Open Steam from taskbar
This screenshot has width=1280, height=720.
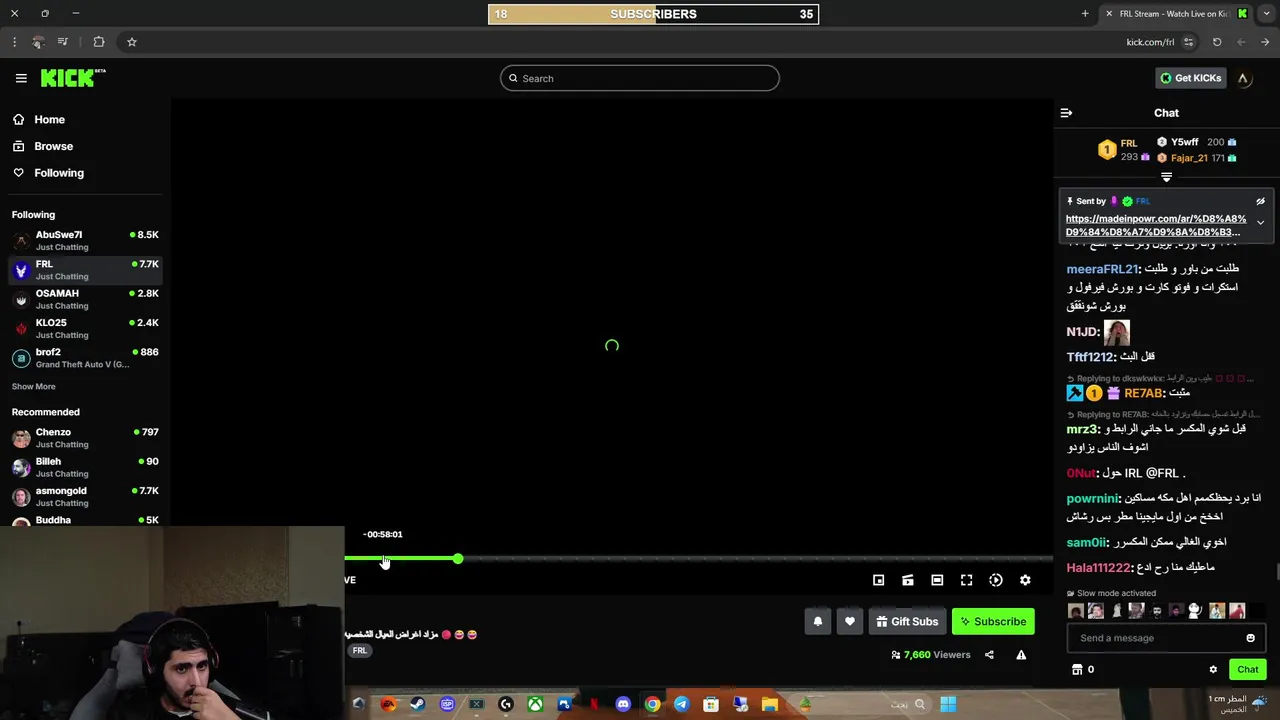(417, 704)
